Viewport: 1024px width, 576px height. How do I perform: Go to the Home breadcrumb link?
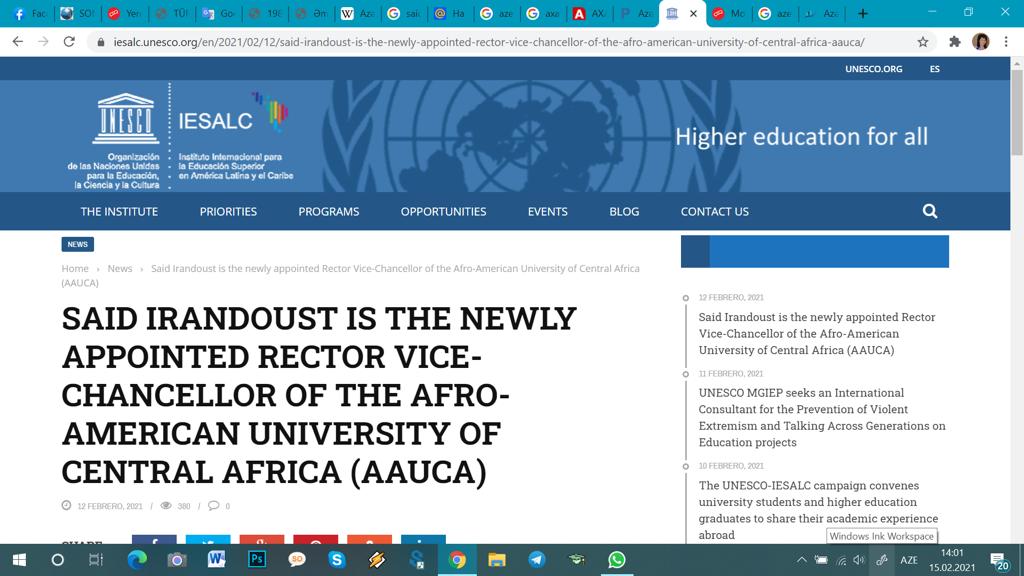tap(75, 268)
